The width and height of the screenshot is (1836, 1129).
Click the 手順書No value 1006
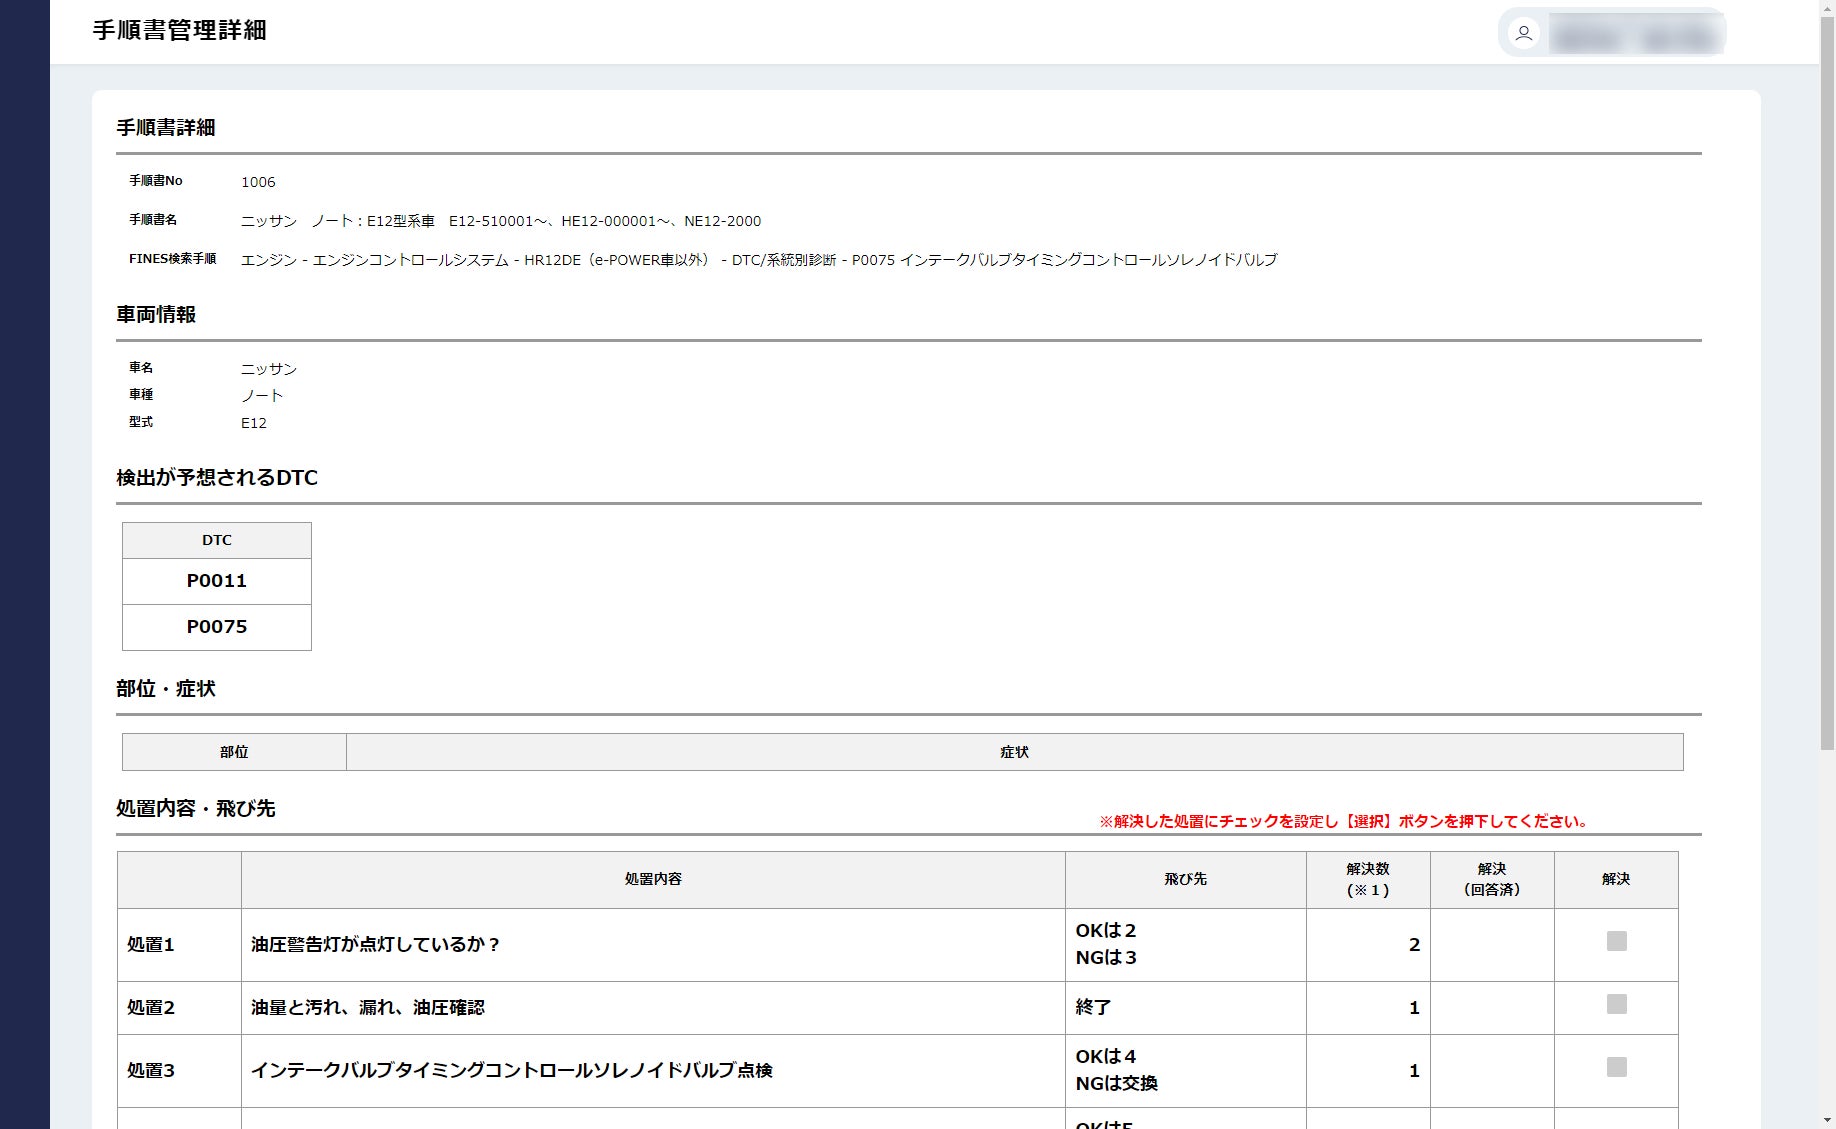pyautogui.click(x=258, y=182)
